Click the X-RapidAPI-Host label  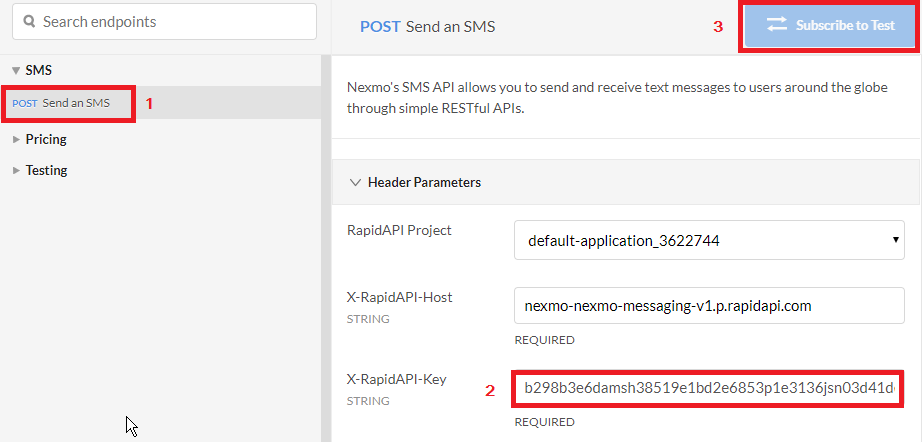[400, 297]
